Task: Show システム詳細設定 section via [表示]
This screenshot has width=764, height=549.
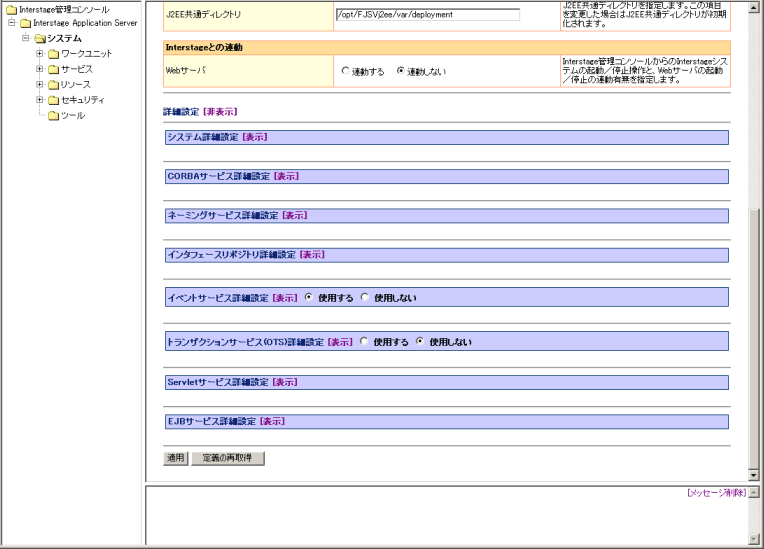Action: (254, 137)
